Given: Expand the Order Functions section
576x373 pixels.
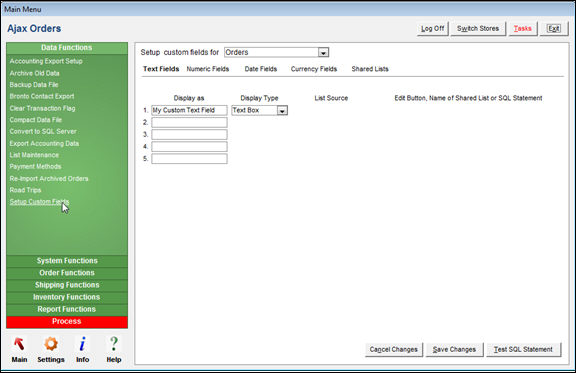Looking at the screenshot, I should tap(67, 273).
